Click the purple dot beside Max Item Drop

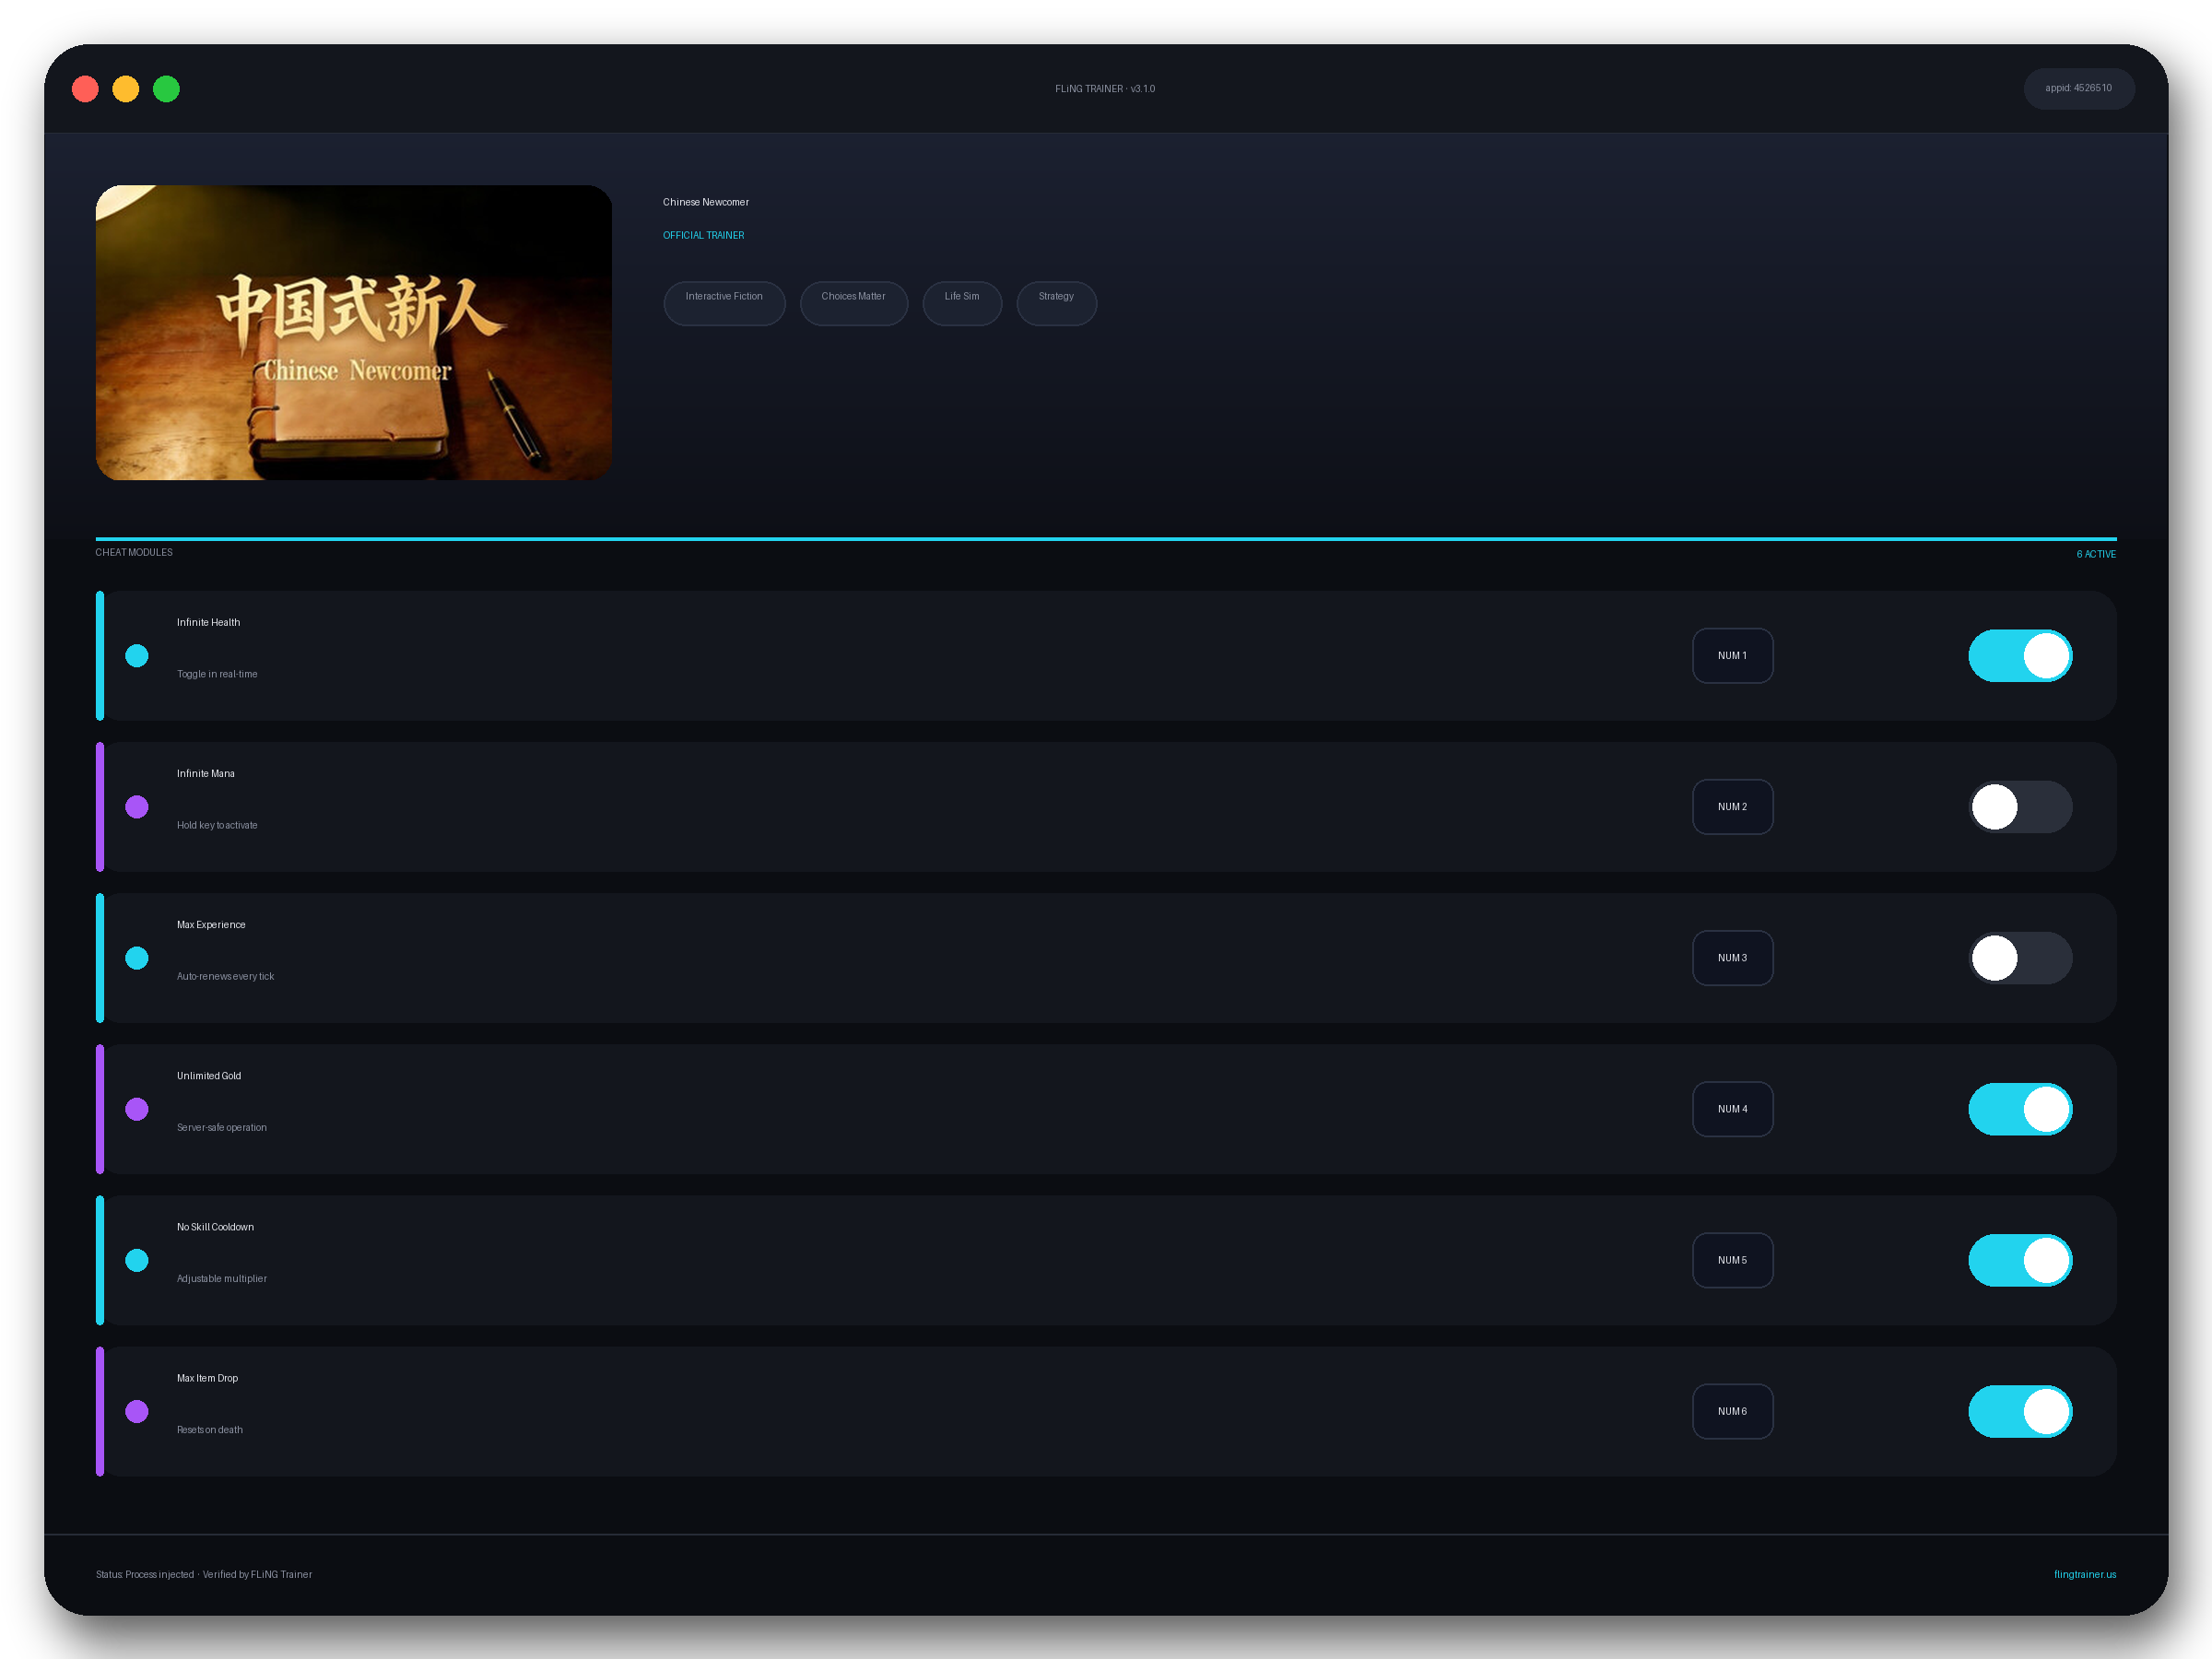pyautogui.click(x=137, y=1410)
